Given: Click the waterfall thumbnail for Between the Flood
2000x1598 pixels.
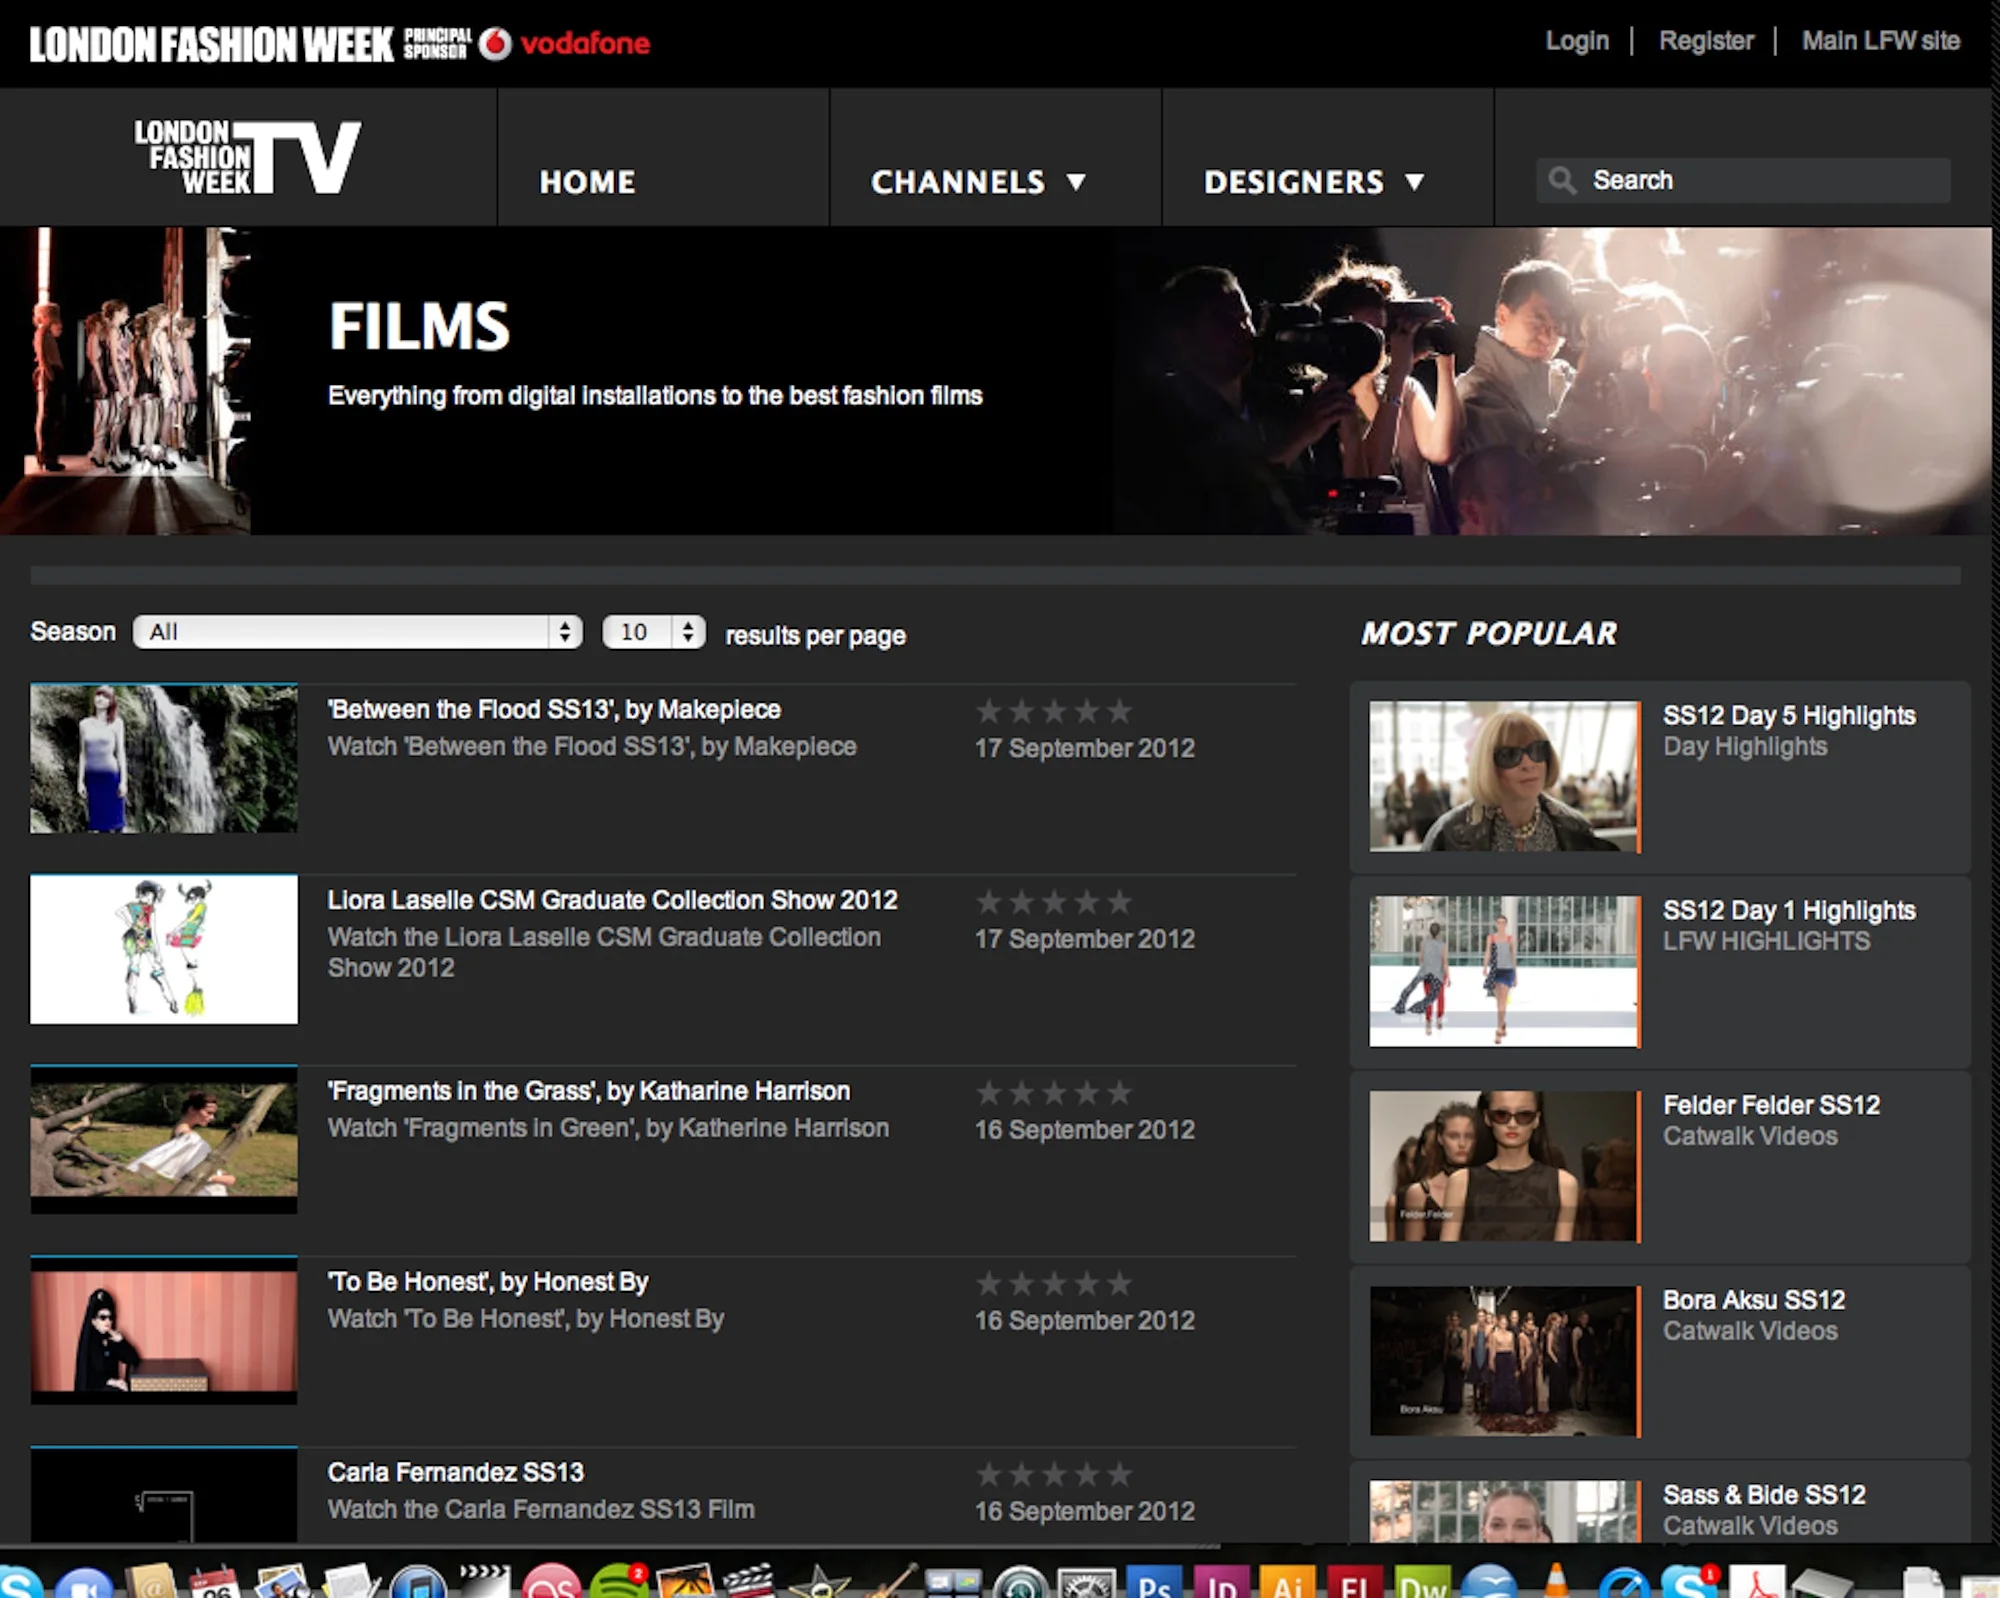Looking at the screenshot, I should click(164, 758).
